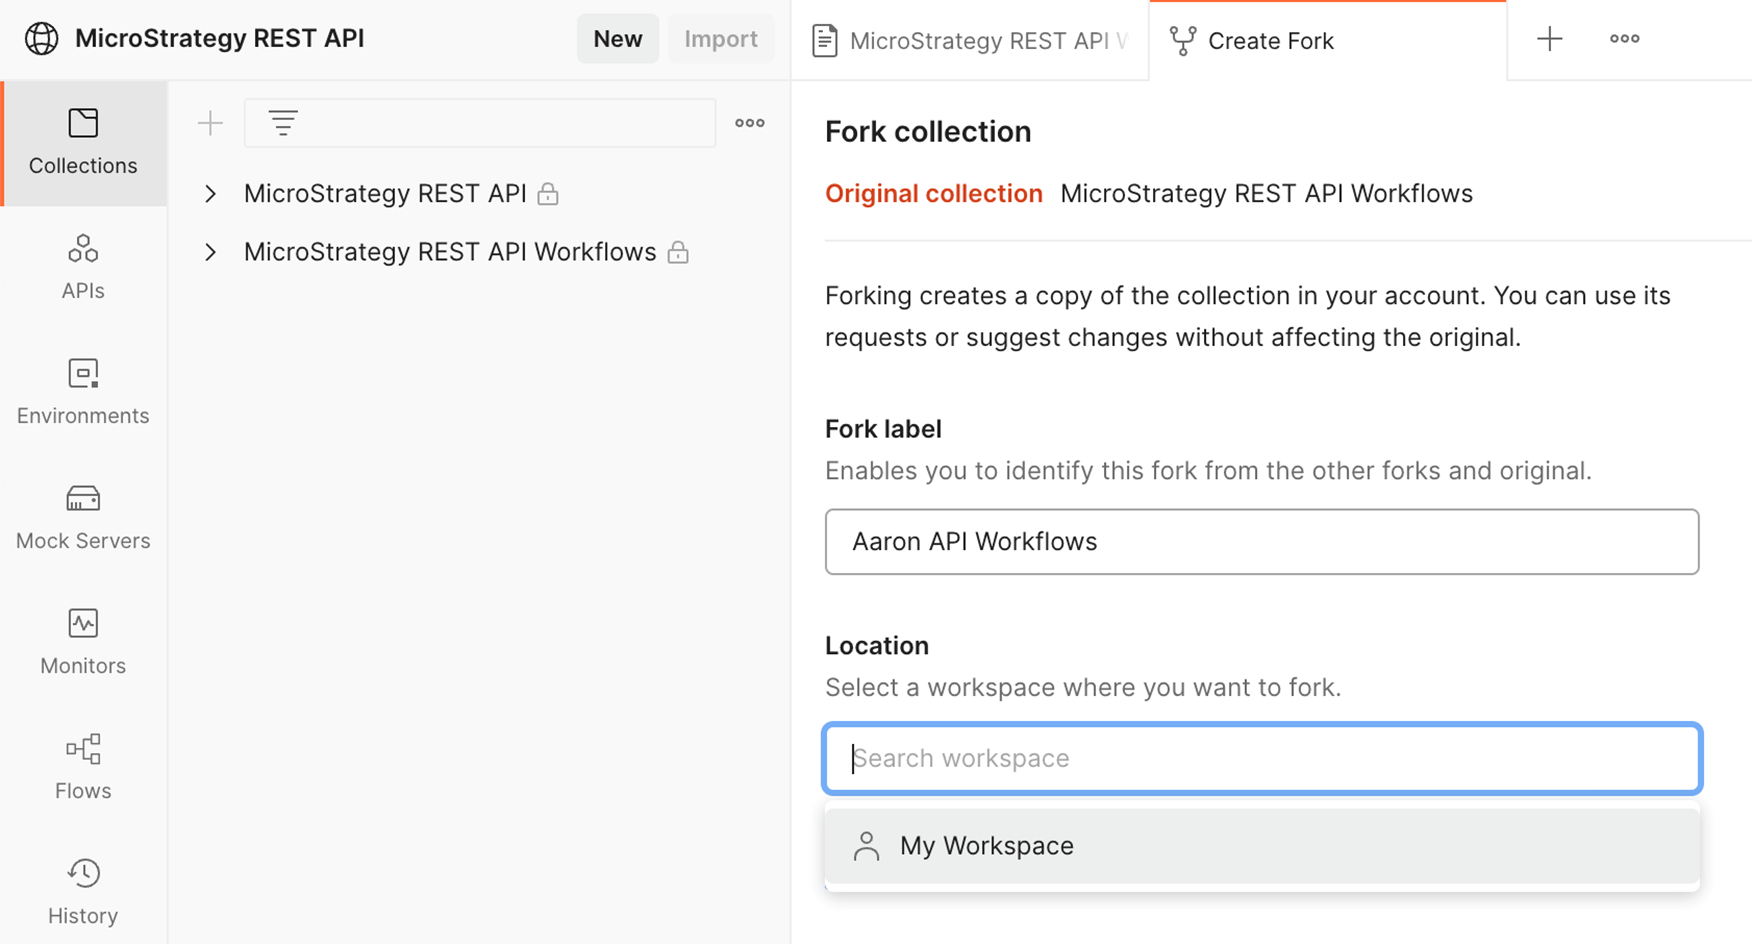1752x944 pixels.
Task: Edit the Aaron API Workflows fork label
Action: pos(1261,541)
